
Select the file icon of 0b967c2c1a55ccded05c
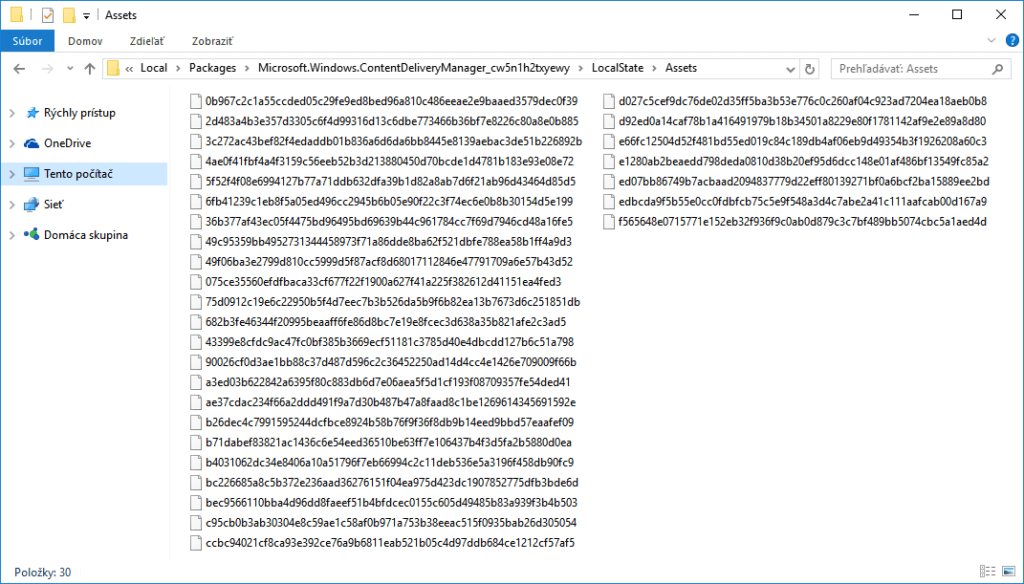click(195, 101)
